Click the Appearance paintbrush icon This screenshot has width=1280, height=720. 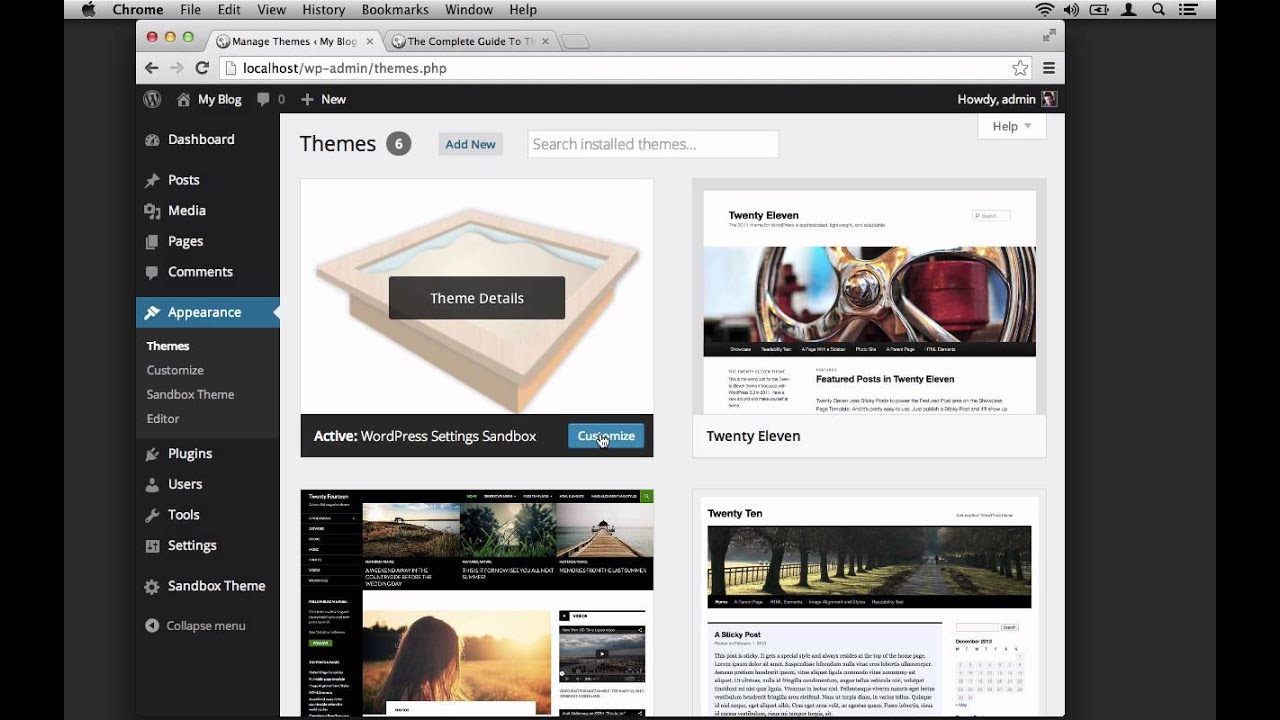(152, 312)
